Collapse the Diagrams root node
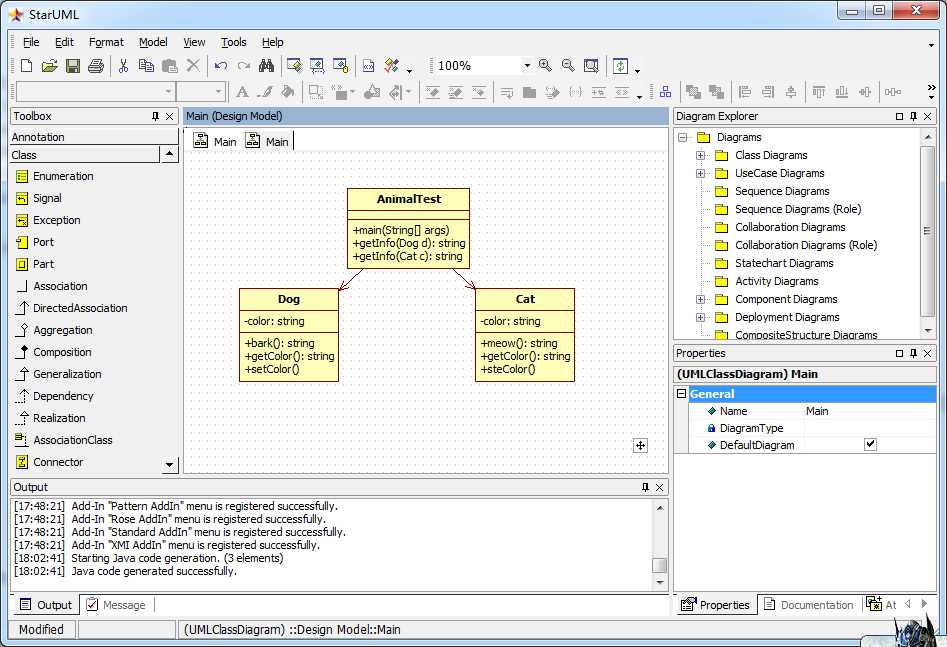The image size is (947, 647). (682, 137)
